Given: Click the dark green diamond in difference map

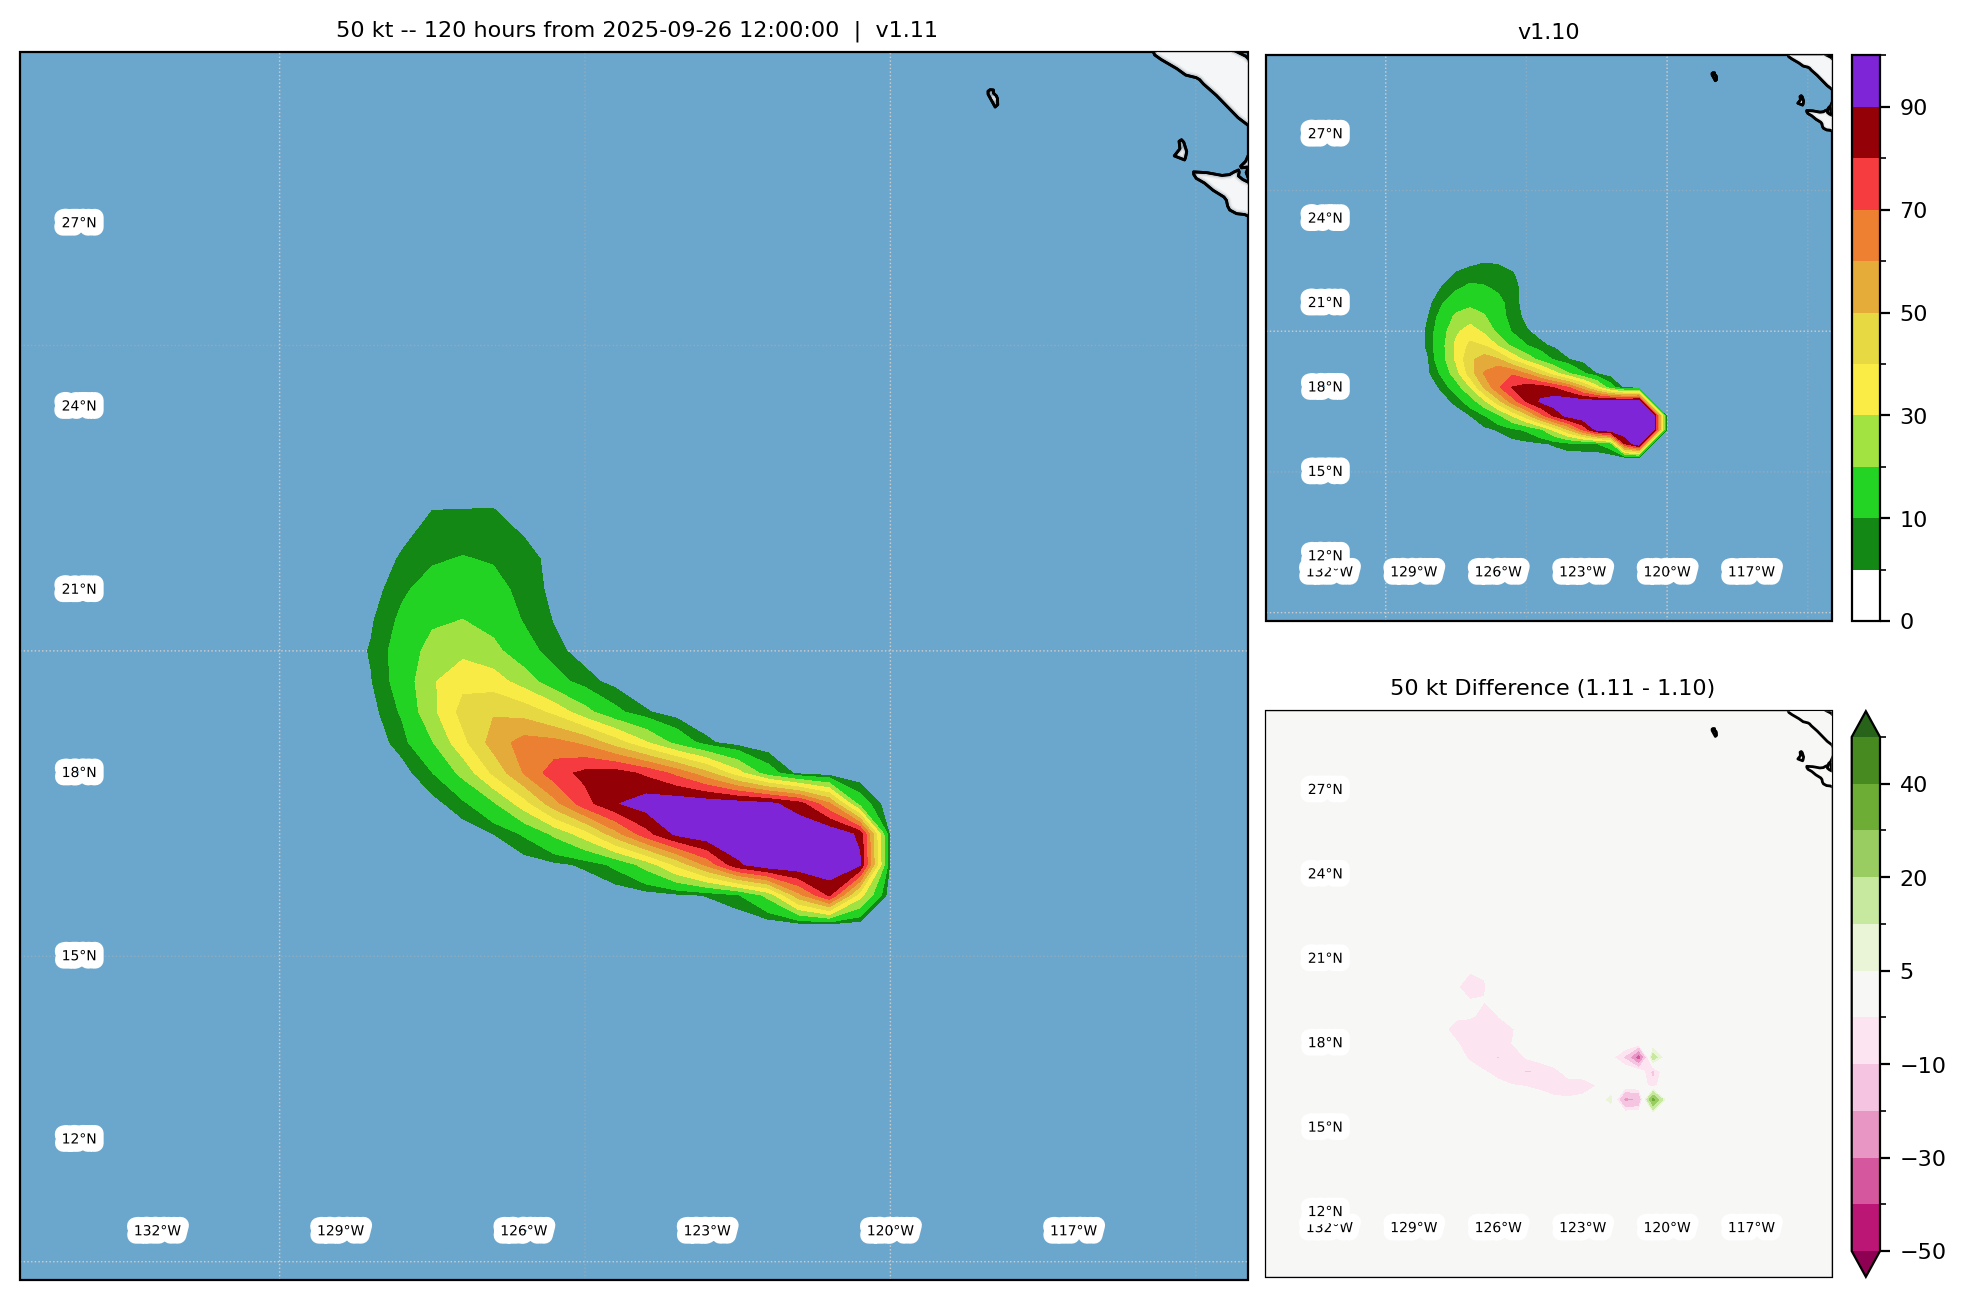Looking at the screenshot, I should [x=1654, y=1100].
